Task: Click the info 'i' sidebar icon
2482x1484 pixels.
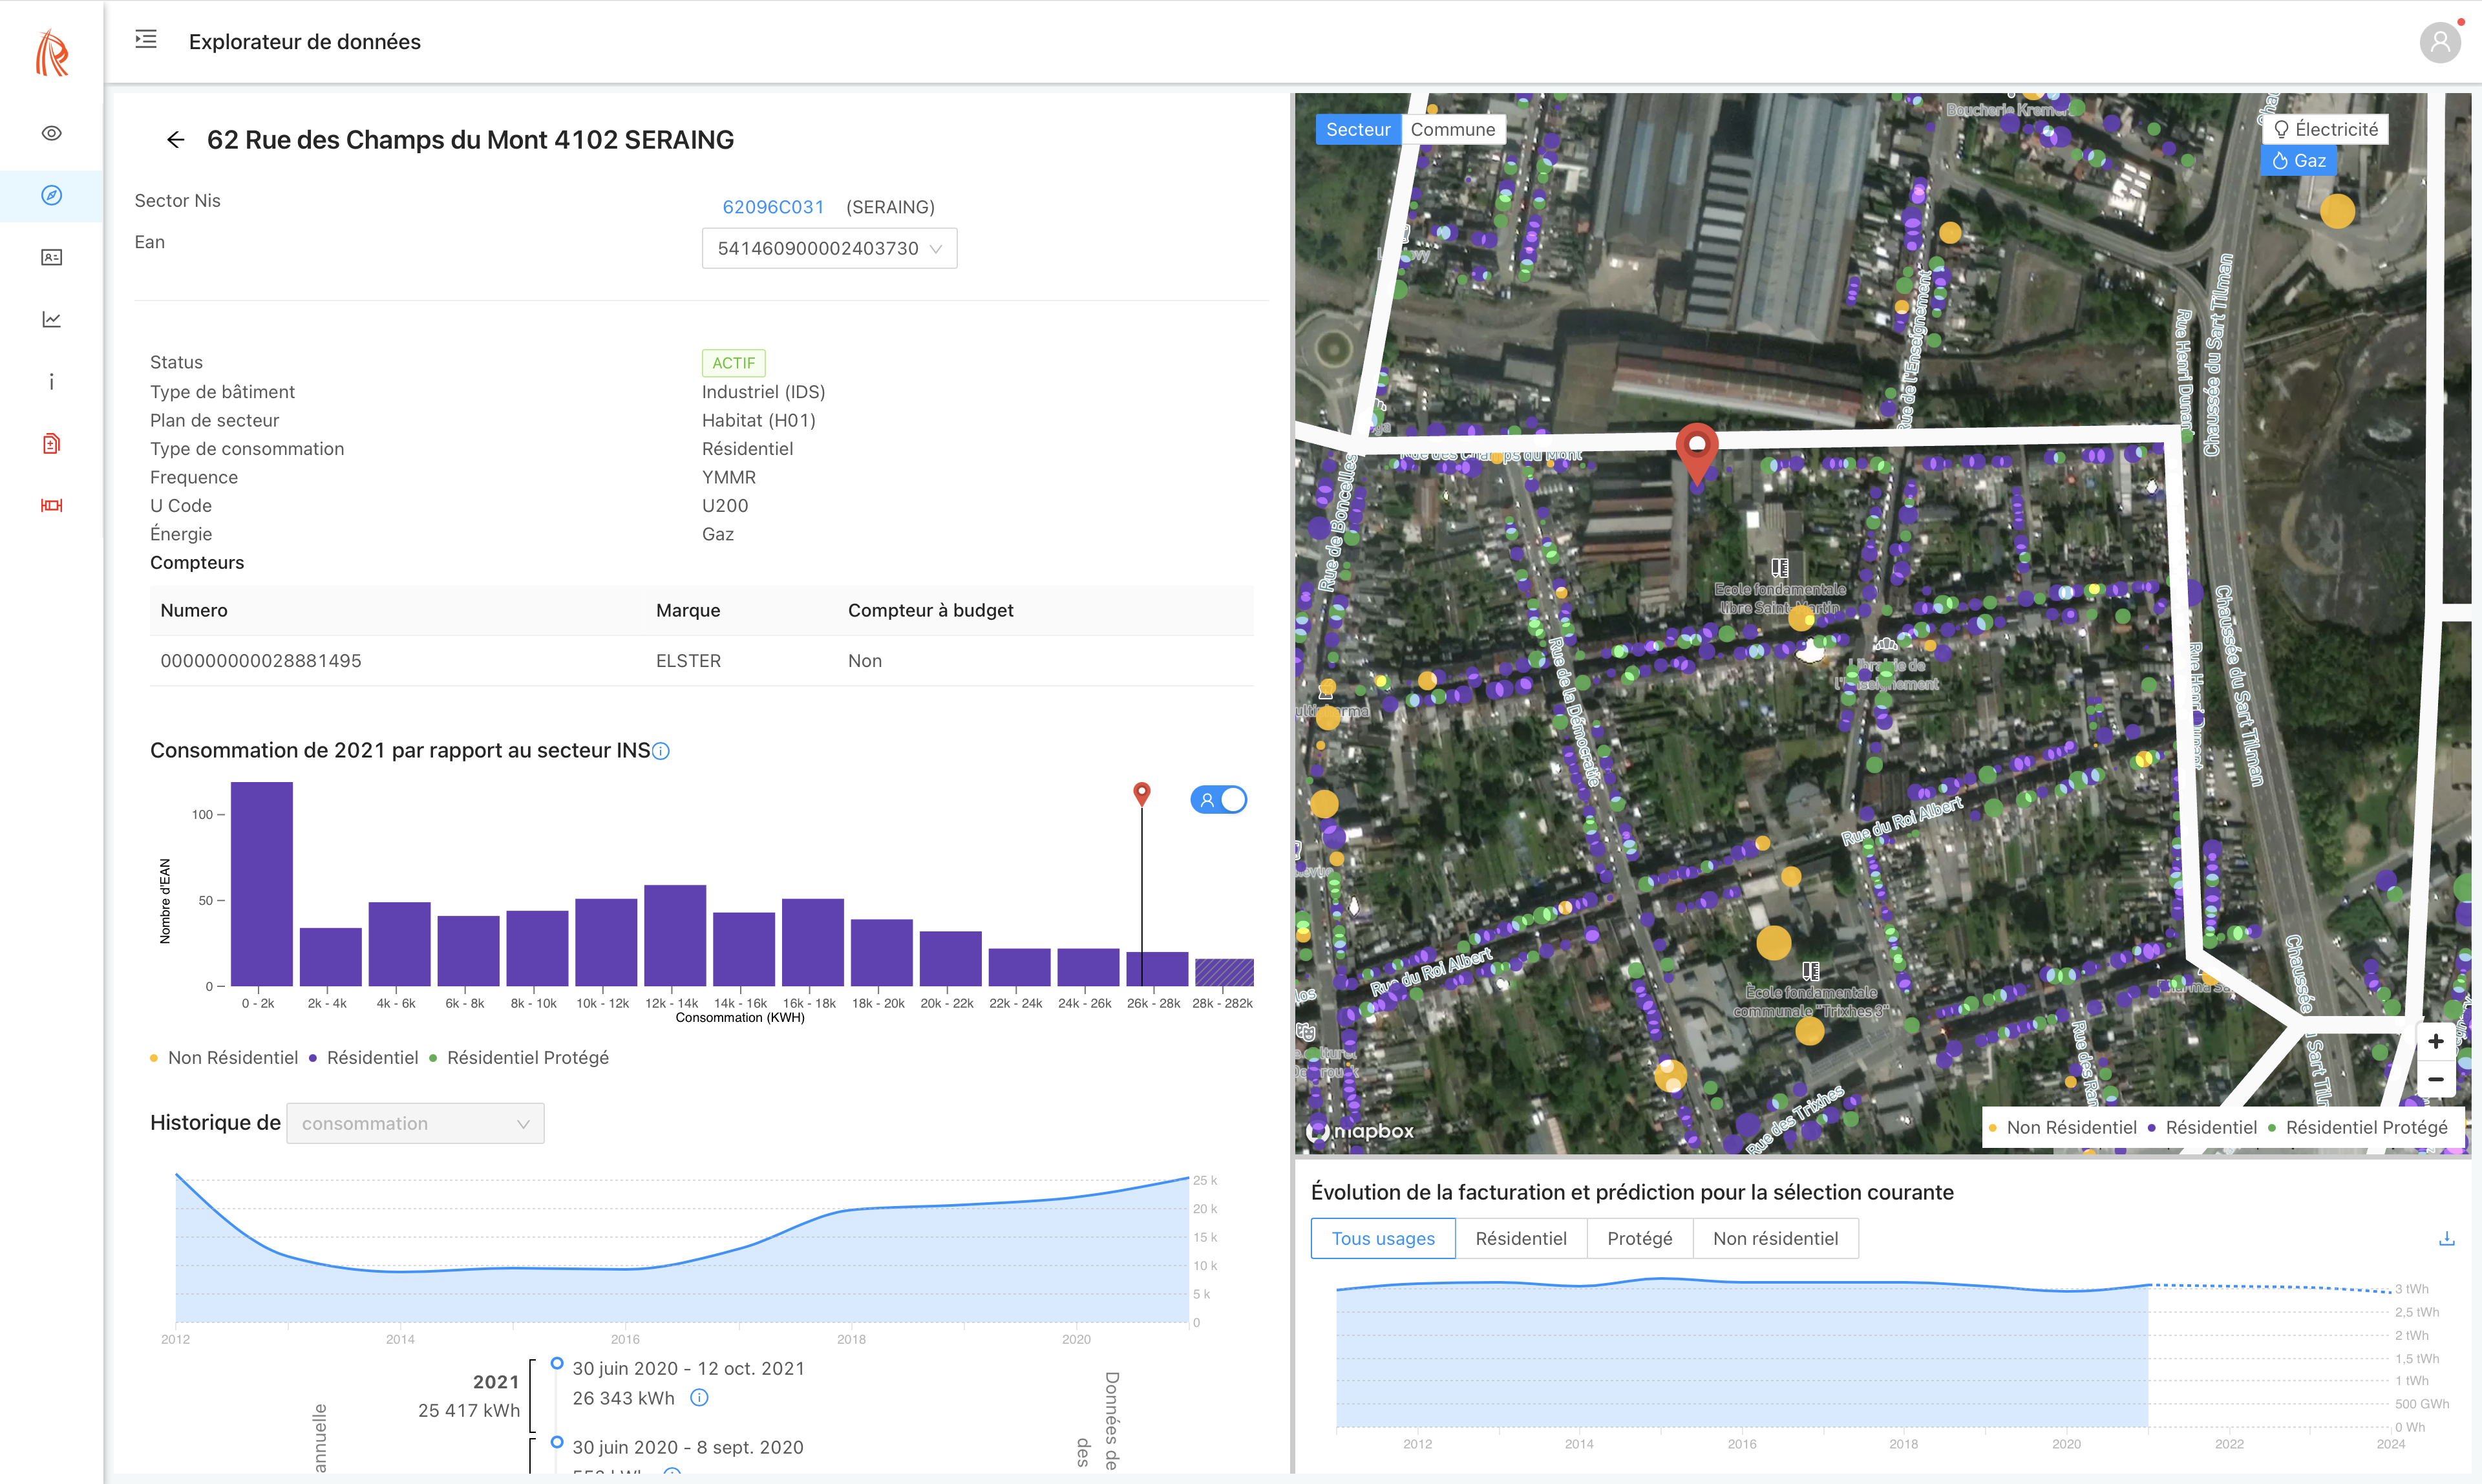Action: 52,381
